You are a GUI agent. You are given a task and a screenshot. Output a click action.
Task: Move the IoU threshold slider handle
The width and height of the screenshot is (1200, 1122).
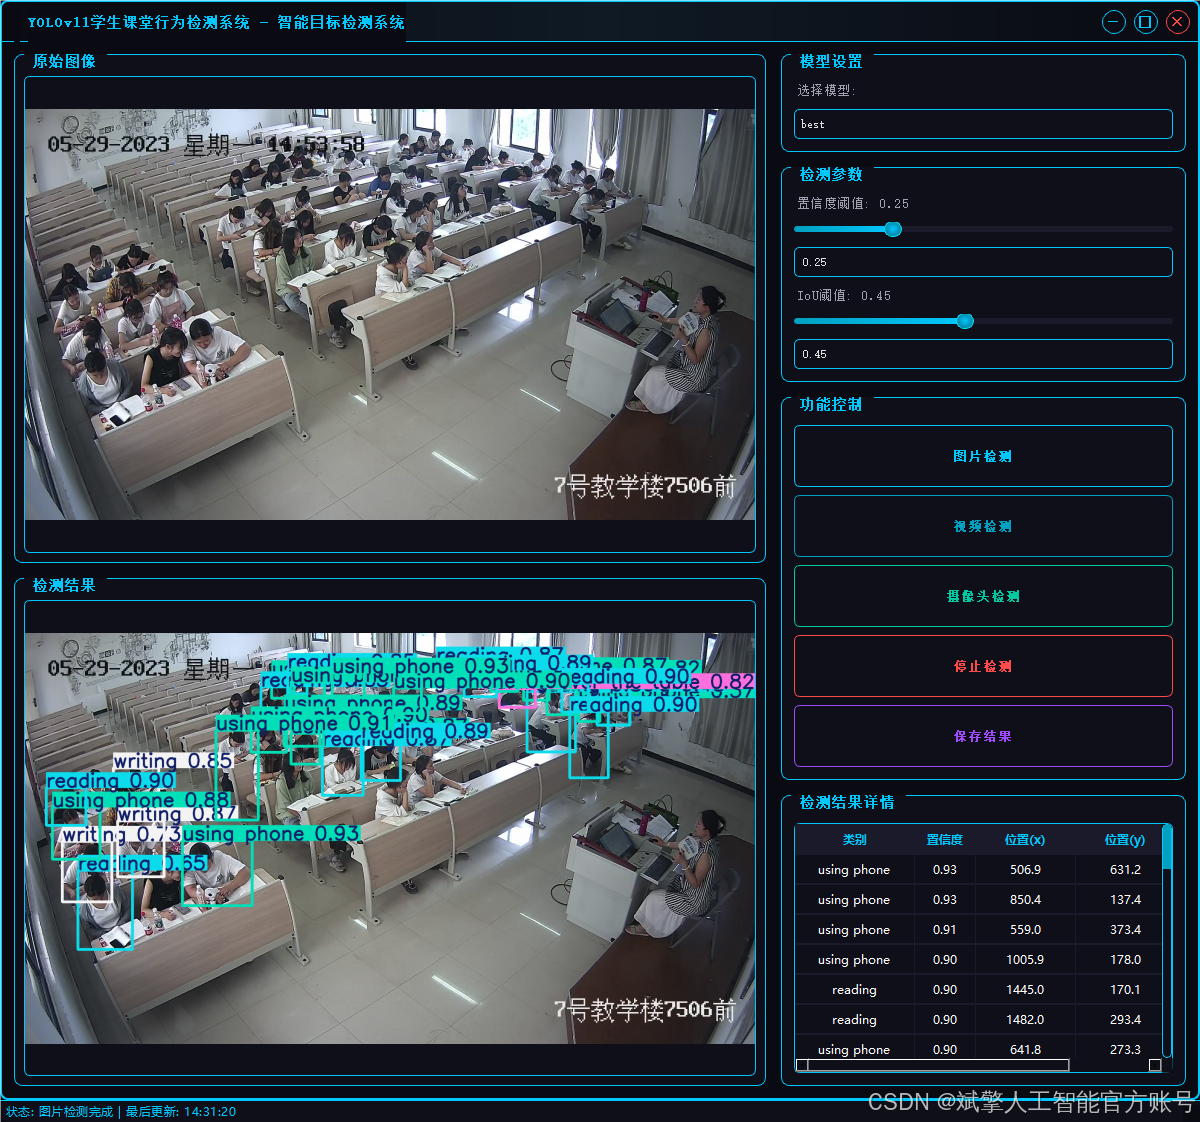[x=964, y=321]
